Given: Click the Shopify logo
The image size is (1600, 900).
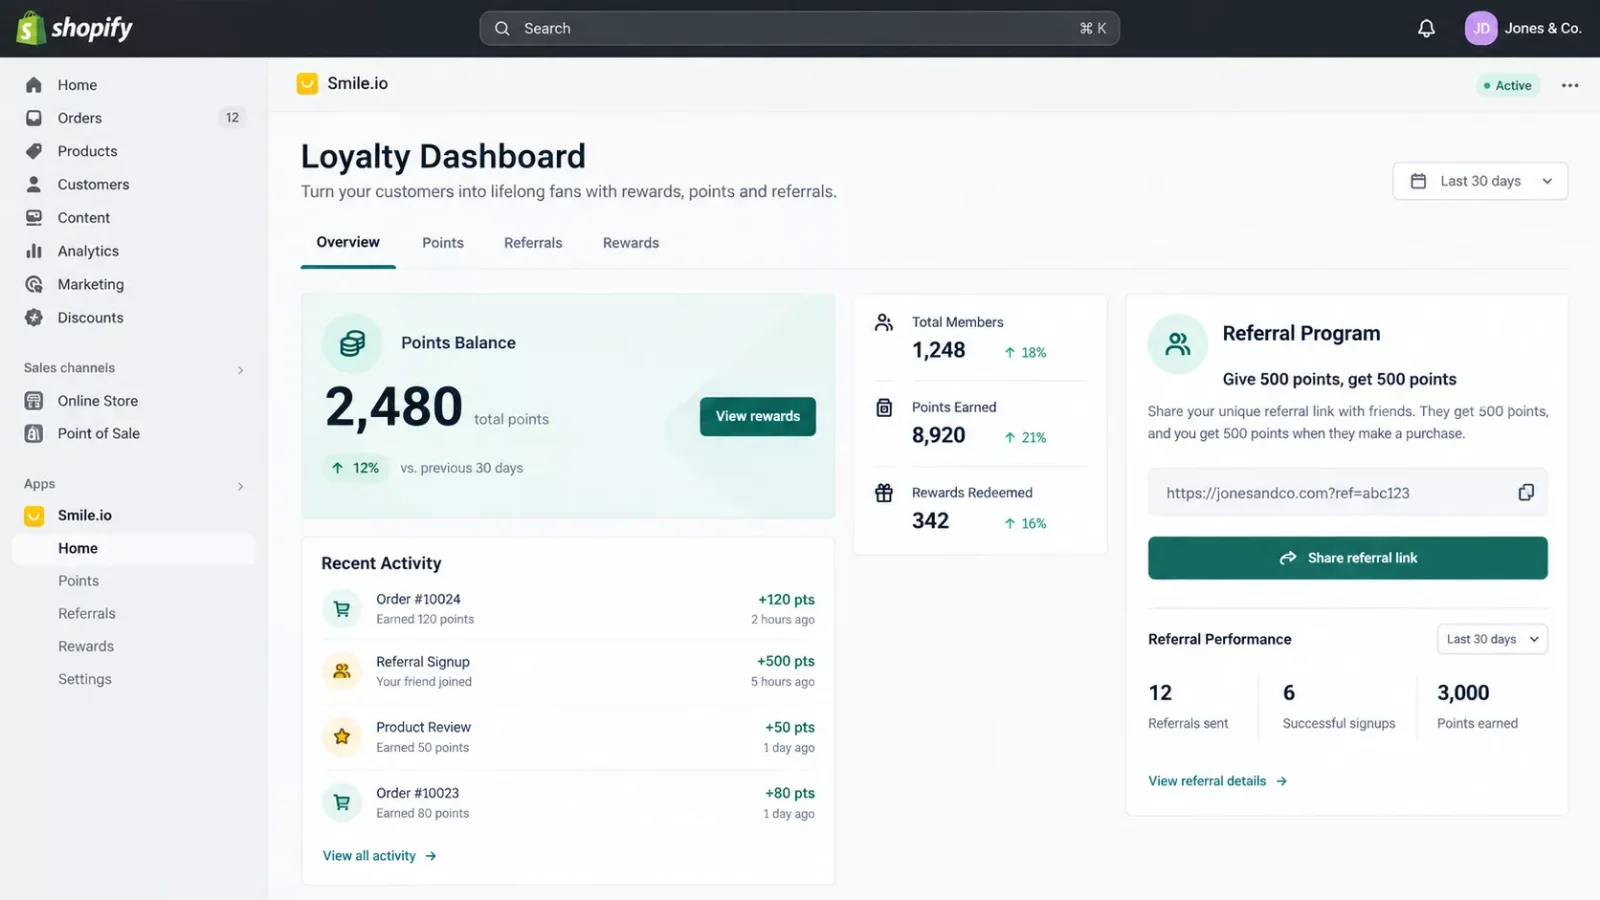Looking at the screenshot, I should pyautogui.click(x=75, y=28).
